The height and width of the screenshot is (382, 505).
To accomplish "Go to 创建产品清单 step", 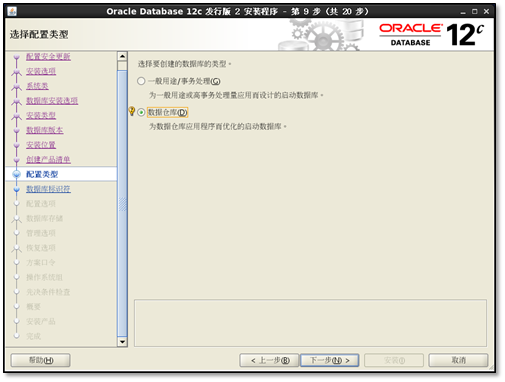I will (48, 159).
